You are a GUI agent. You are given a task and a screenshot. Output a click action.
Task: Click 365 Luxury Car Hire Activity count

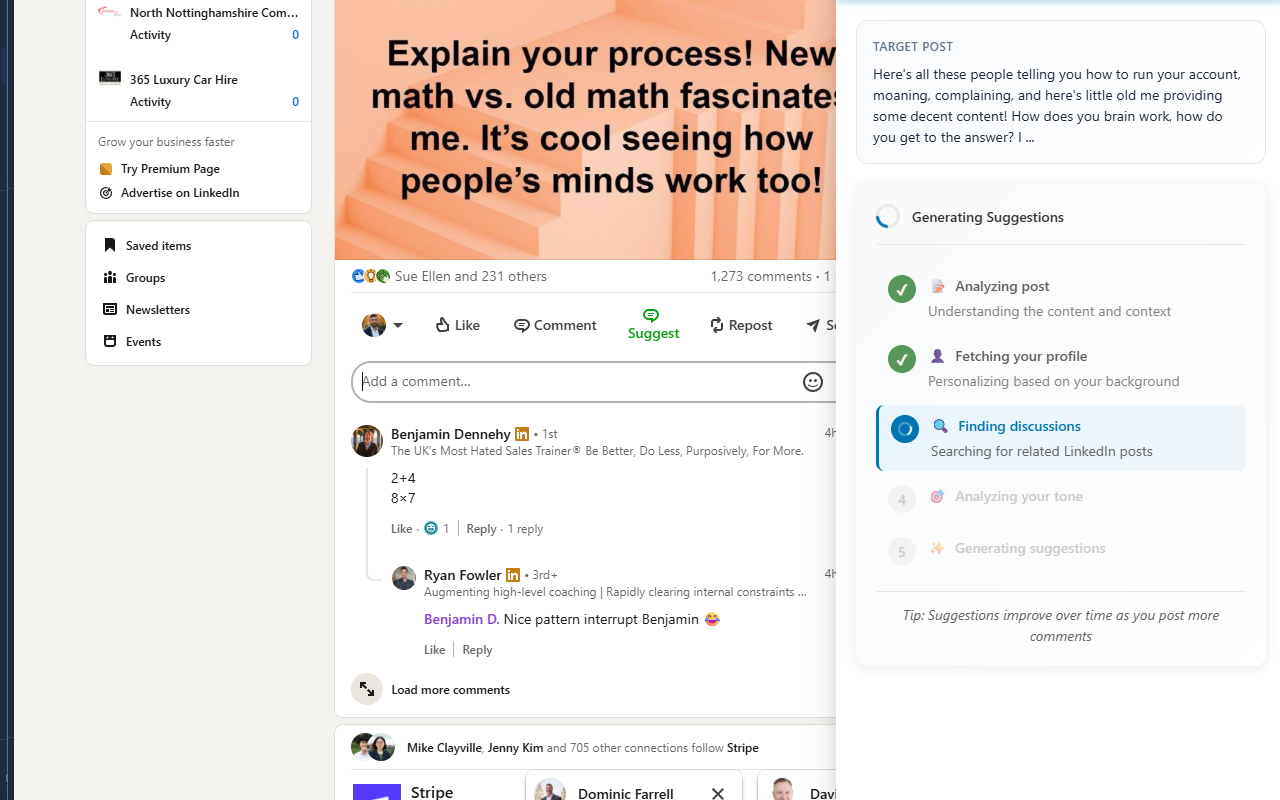tap(295, 101)
